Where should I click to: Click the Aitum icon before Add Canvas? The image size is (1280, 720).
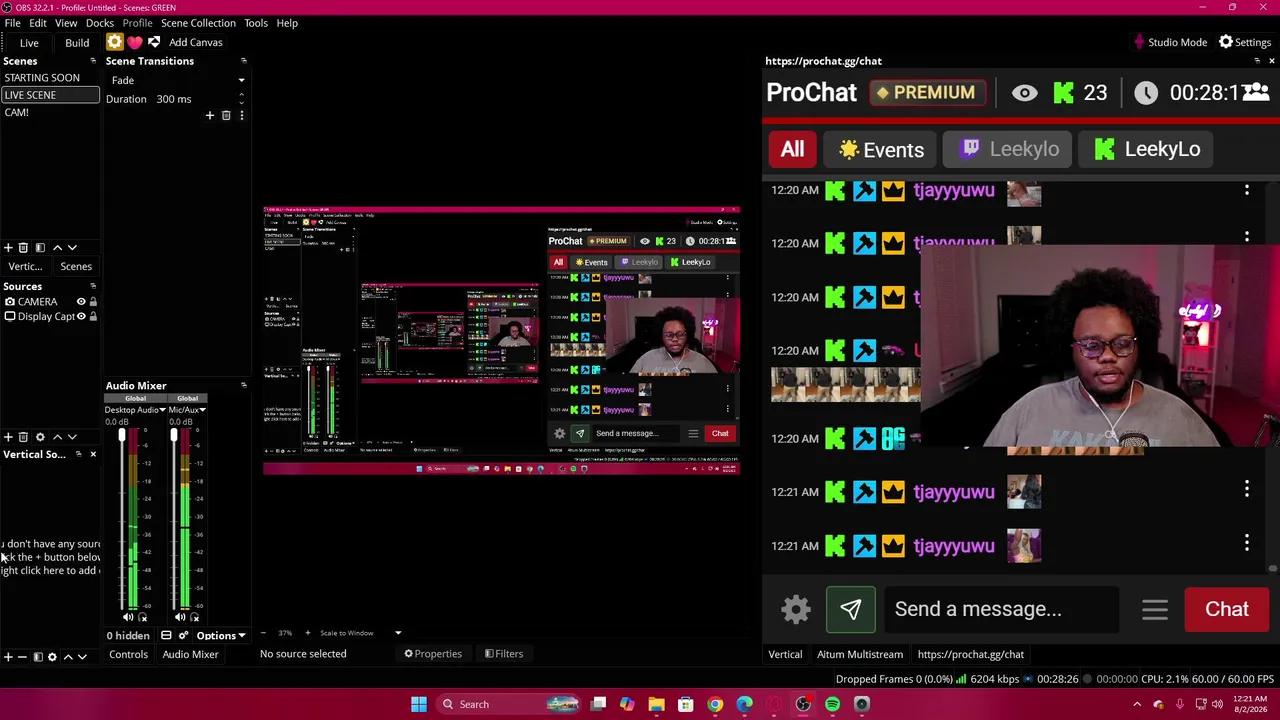154,42
